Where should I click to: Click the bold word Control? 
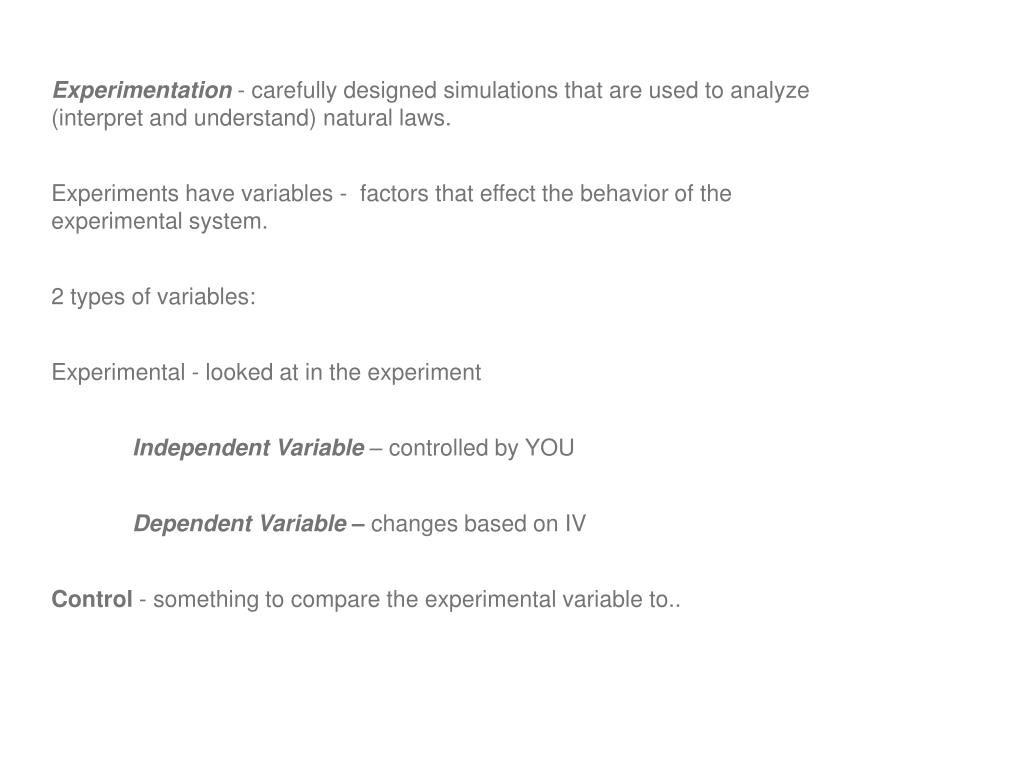click(x=92, y=600)
